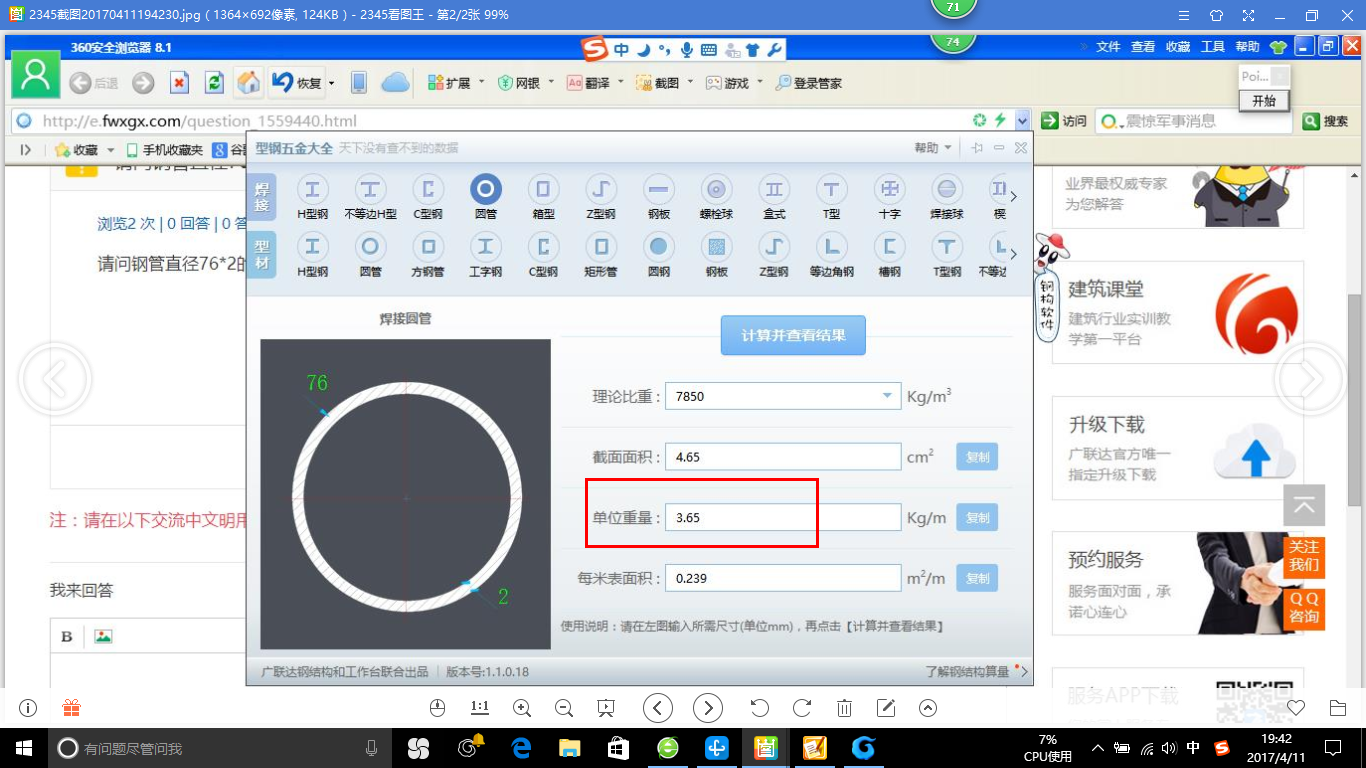Screen dimensions: 1366x768
Task: Zoom out with the viewer magnifier minus icon
Action: pyautogui.click(x=563, y=708)
